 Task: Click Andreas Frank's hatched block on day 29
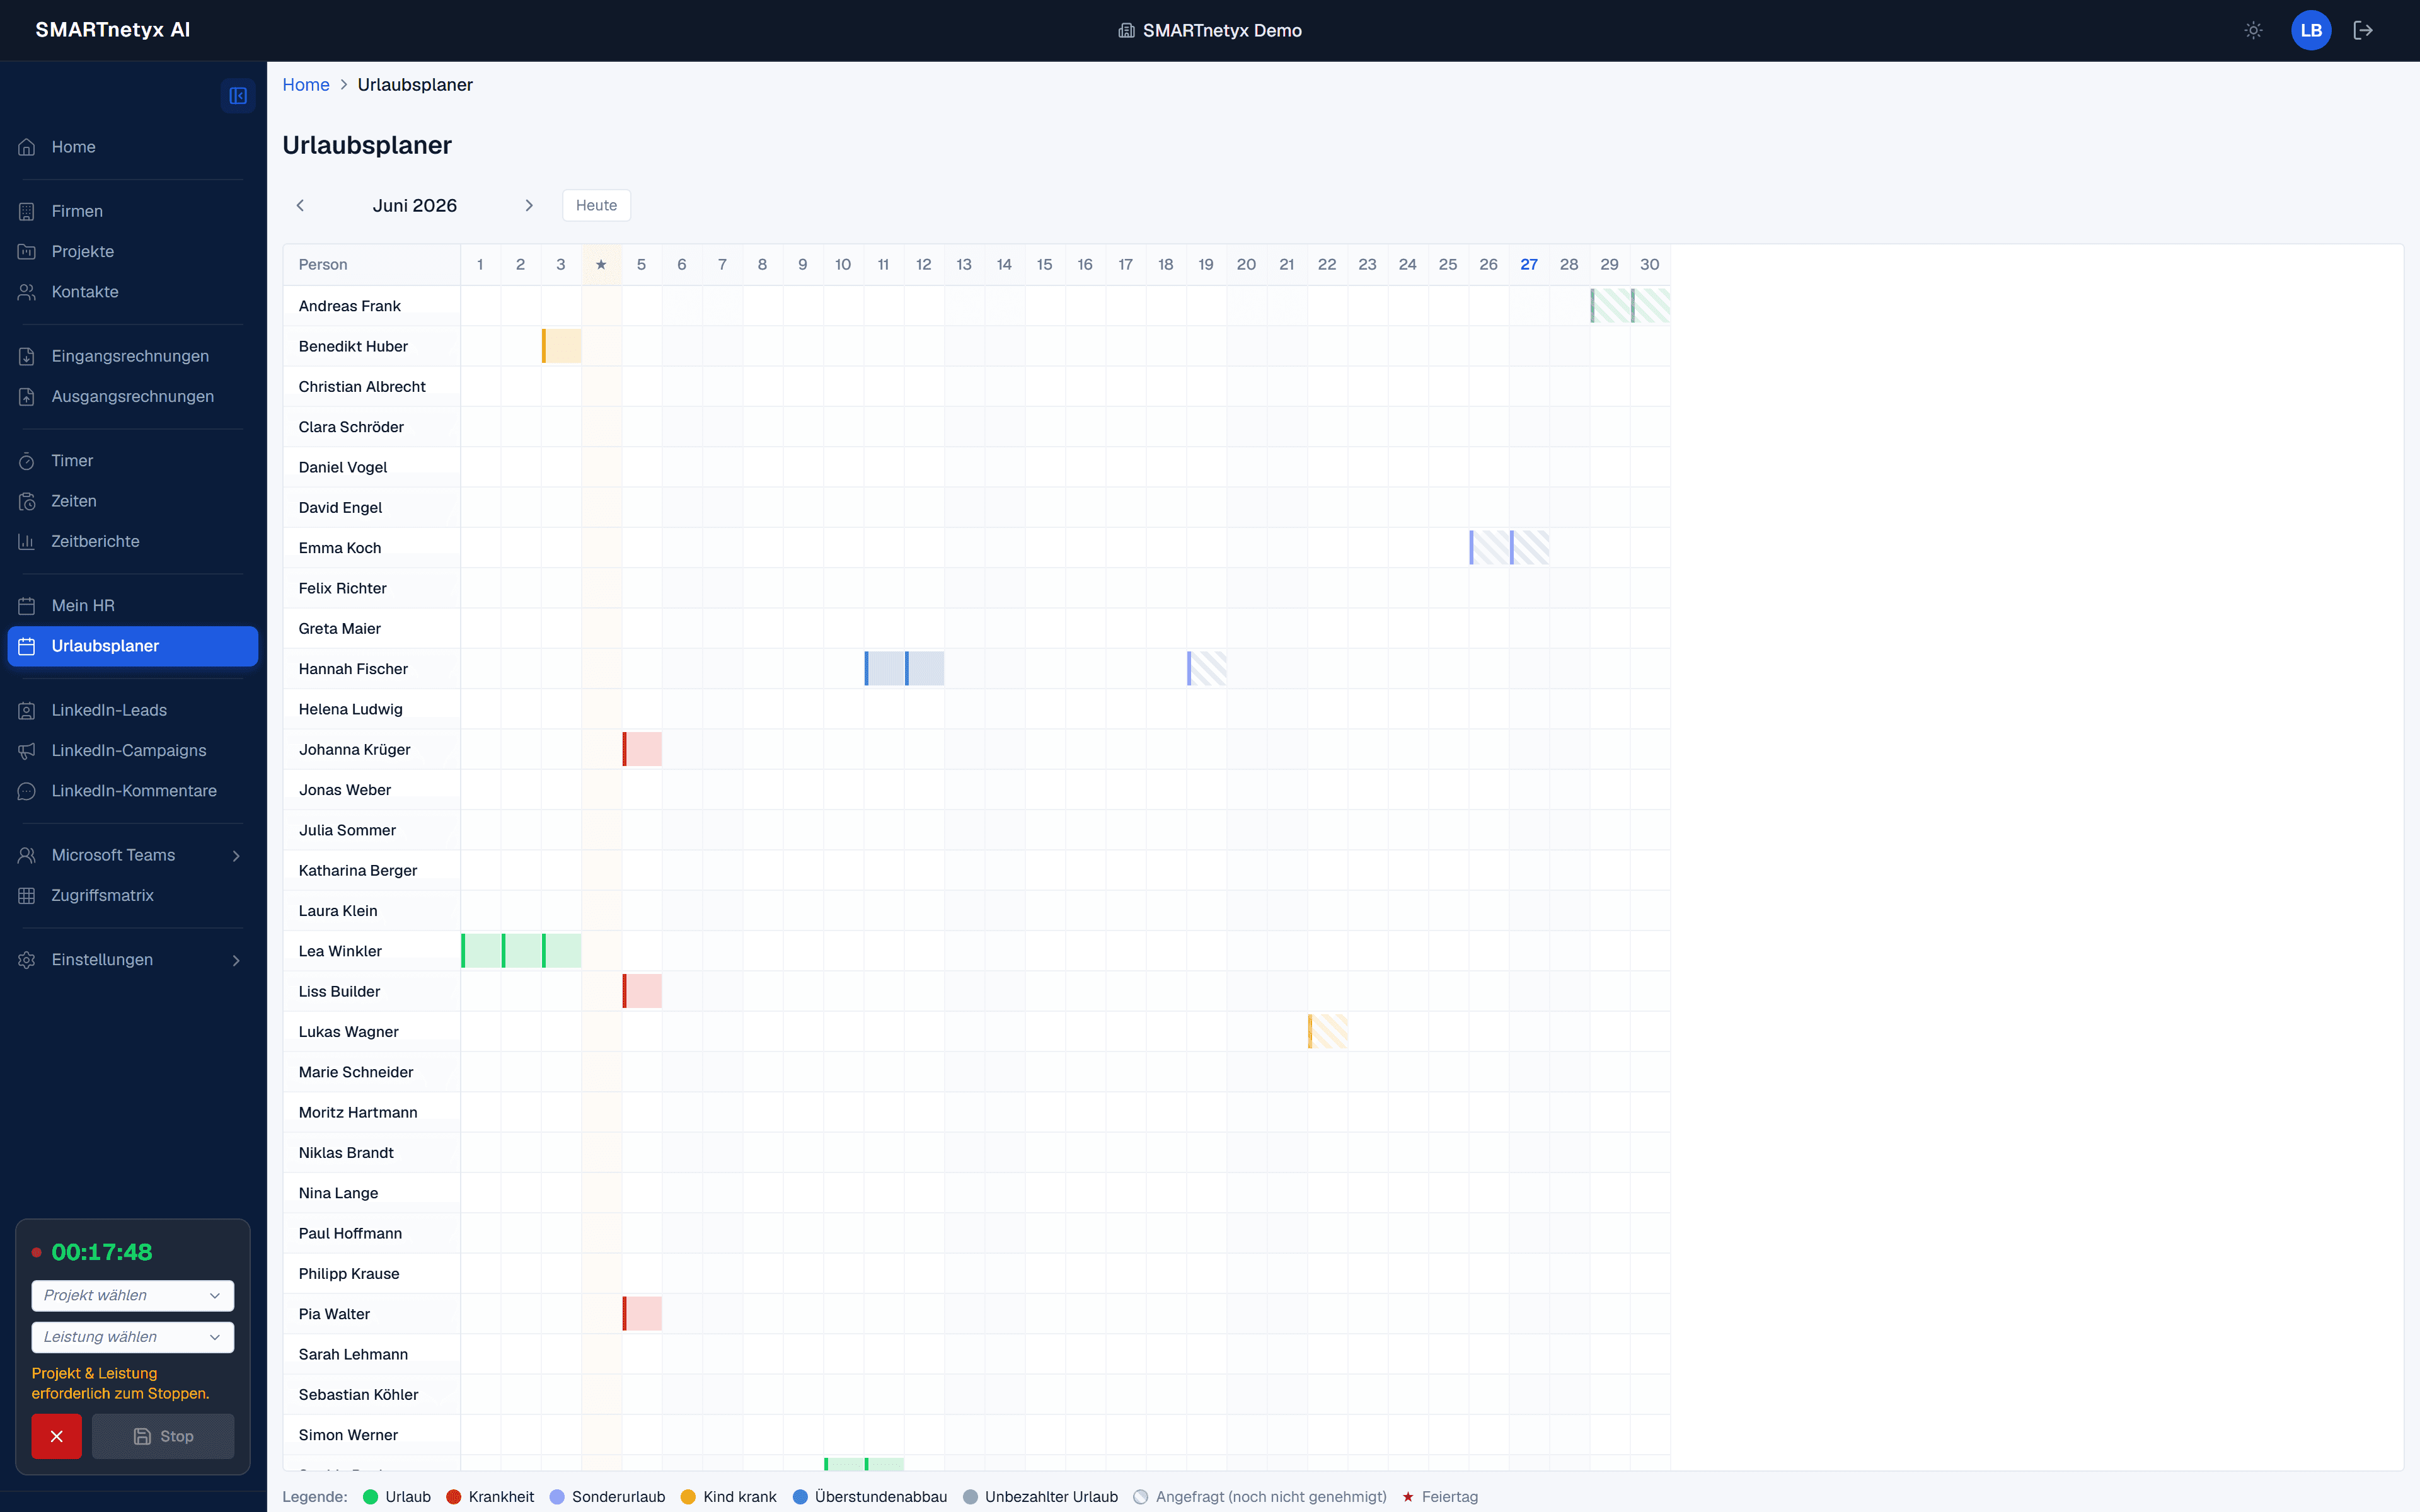click(1610, 306)
